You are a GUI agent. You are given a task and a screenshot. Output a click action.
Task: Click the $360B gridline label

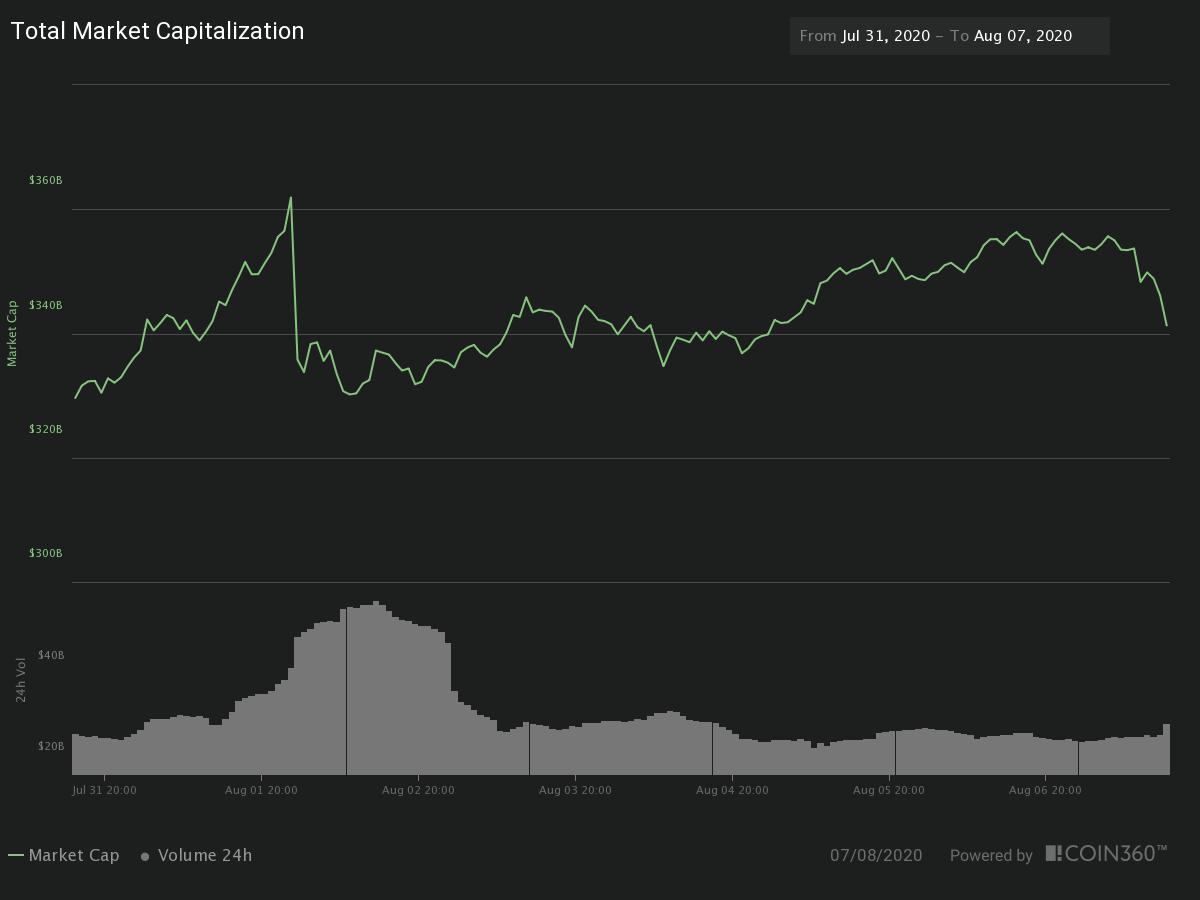[45, 180]
